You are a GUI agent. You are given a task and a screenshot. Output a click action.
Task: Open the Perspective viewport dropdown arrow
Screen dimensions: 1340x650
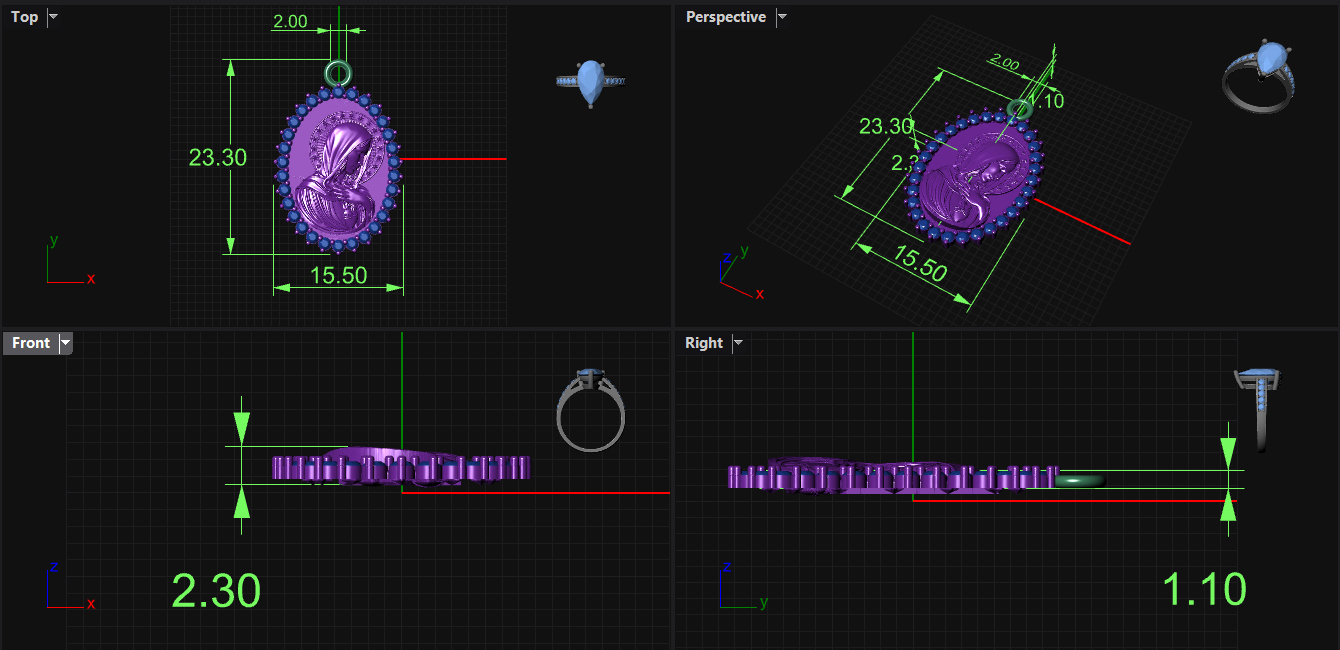pos(782,17)
